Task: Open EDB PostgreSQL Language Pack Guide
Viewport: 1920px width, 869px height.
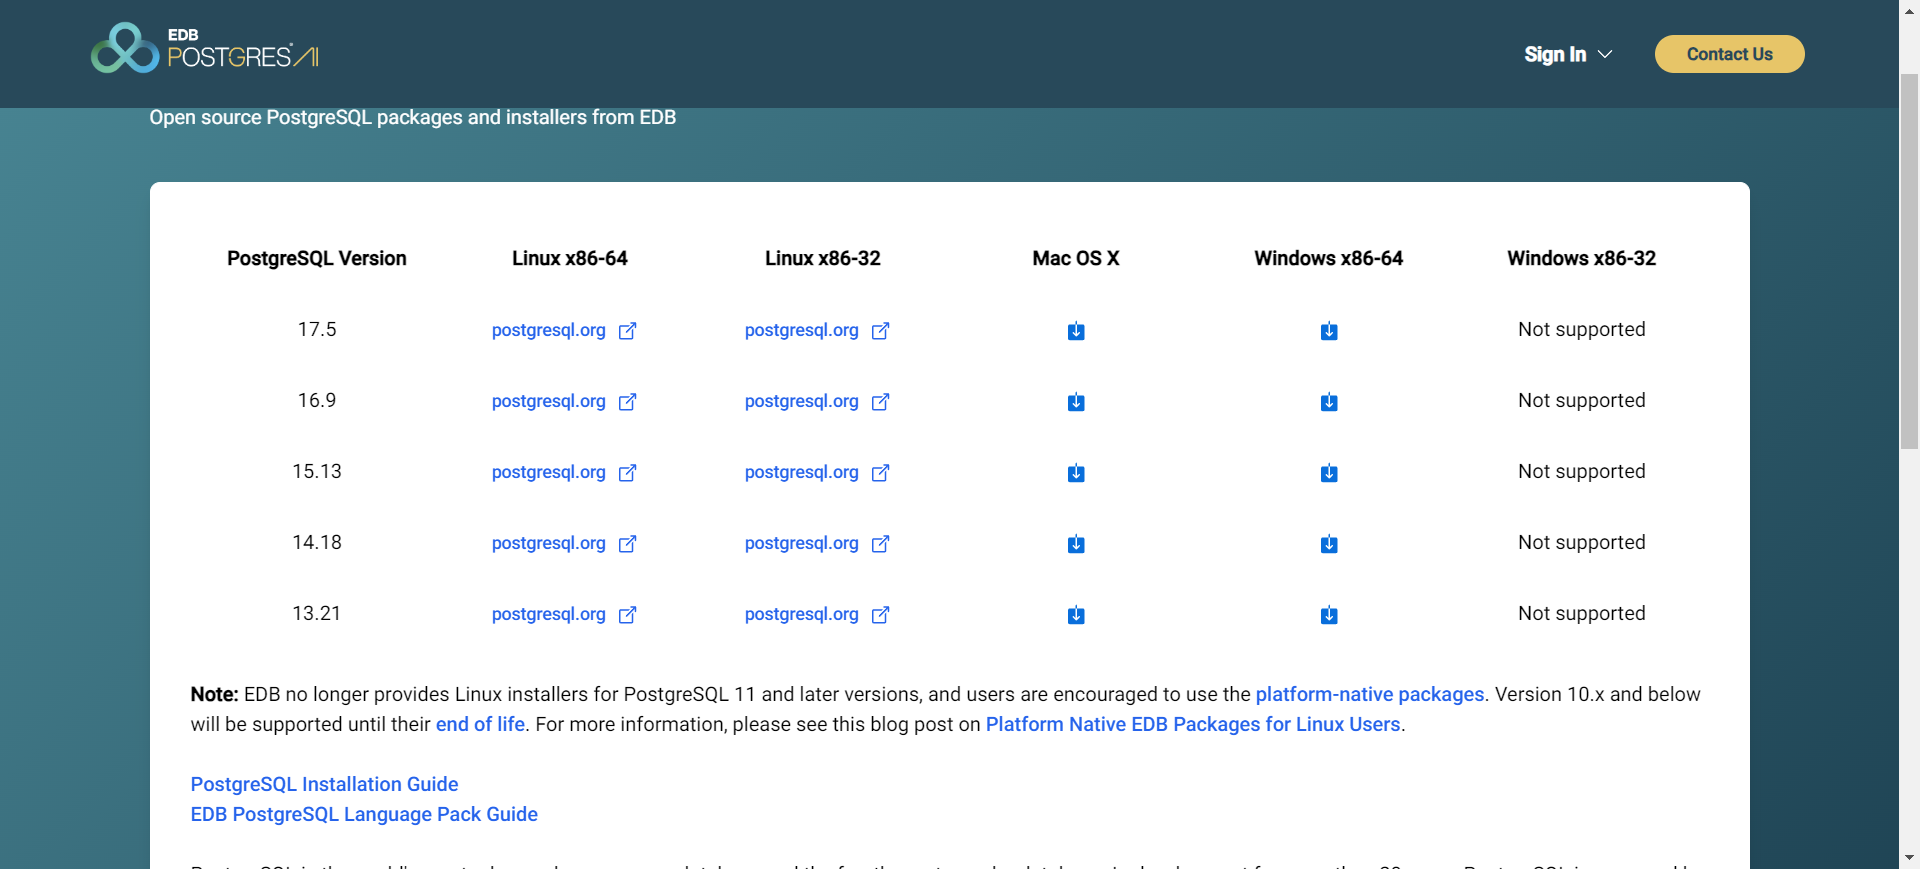Action: click(x=364, y=814)
